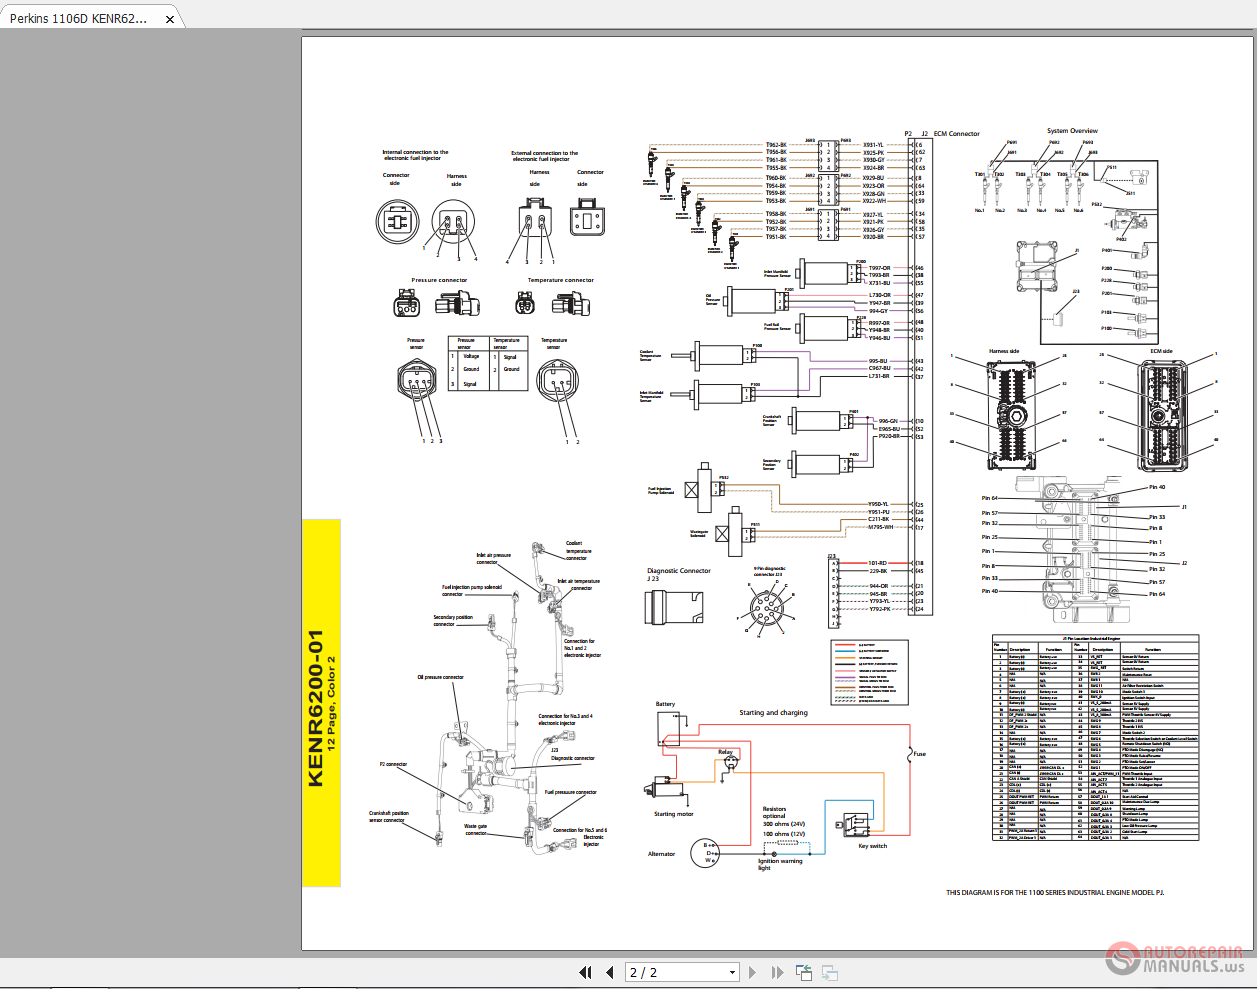Image resolution: width=1257 pixels, height=989 pixels.
Task: Click the 'Relay' label in charging circuit
Action: coord(725,752)
